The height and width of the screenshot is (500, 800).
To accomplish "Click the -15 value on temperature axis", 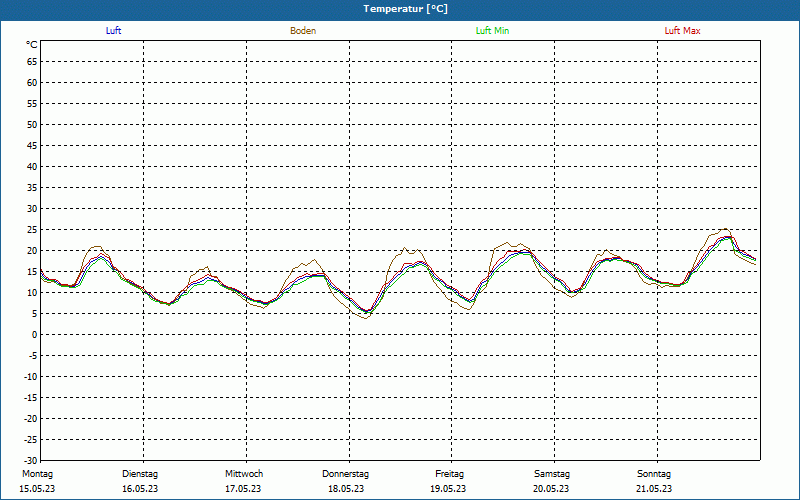I will (x=31, y=397).
